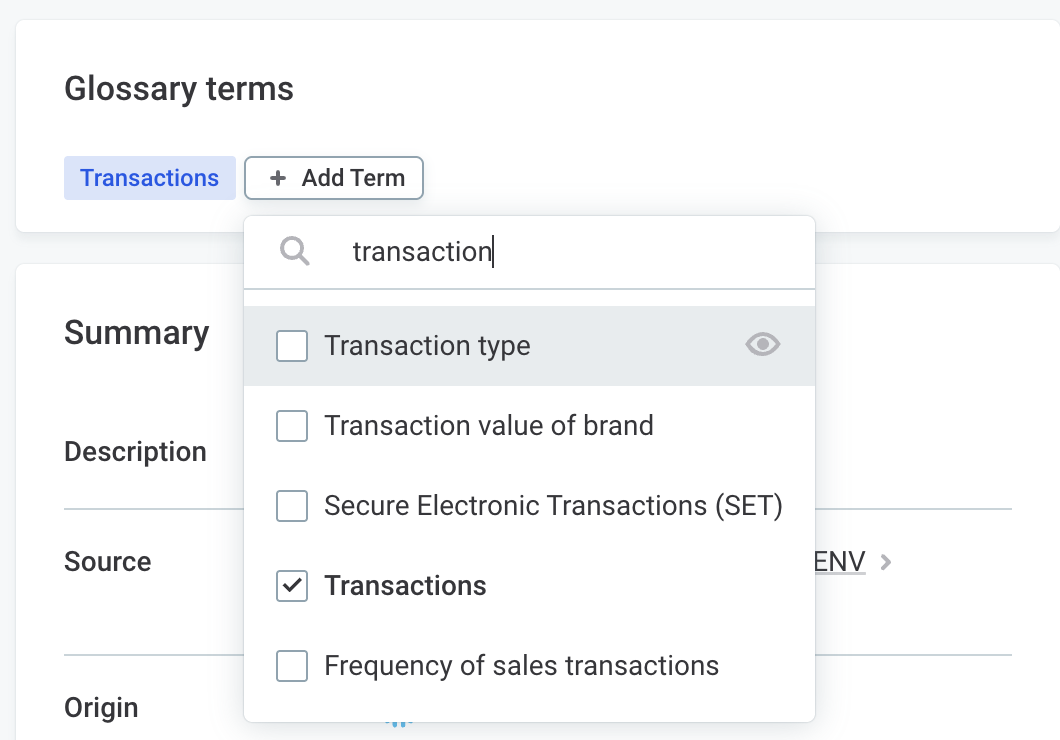Click the Origin section label

click(x=101, y=707)
